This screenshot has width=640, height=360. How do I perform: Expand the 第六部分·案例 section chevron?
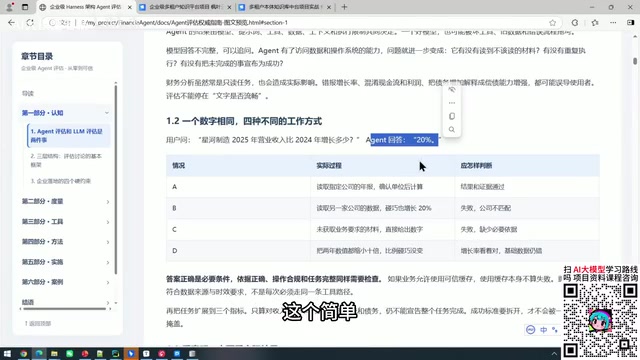108,282
